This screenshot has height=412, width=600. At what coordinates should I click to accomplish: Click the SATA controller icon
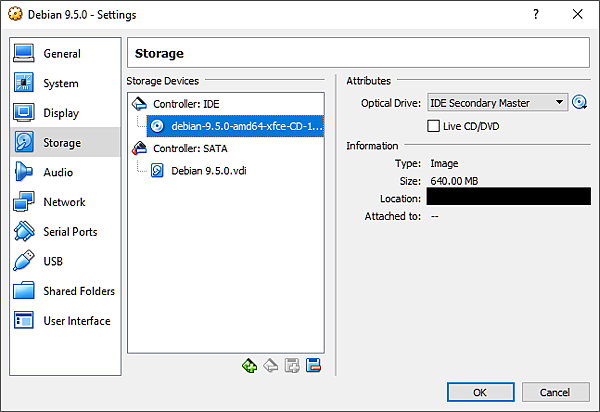pos(140,148)
